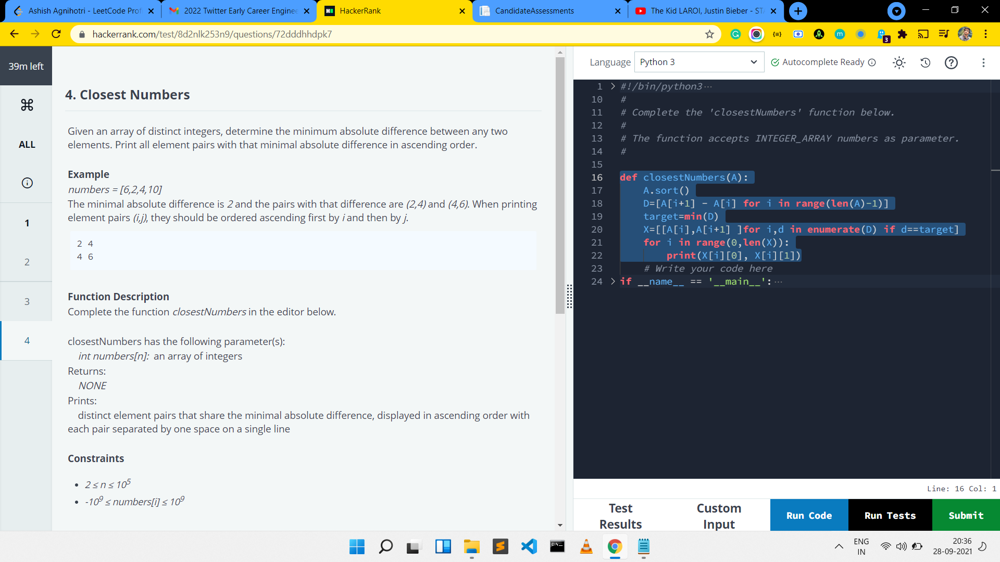Toggle editor light/dark theme sun icon
This screenshot has width=1000, height=562.
click(899, 63)
